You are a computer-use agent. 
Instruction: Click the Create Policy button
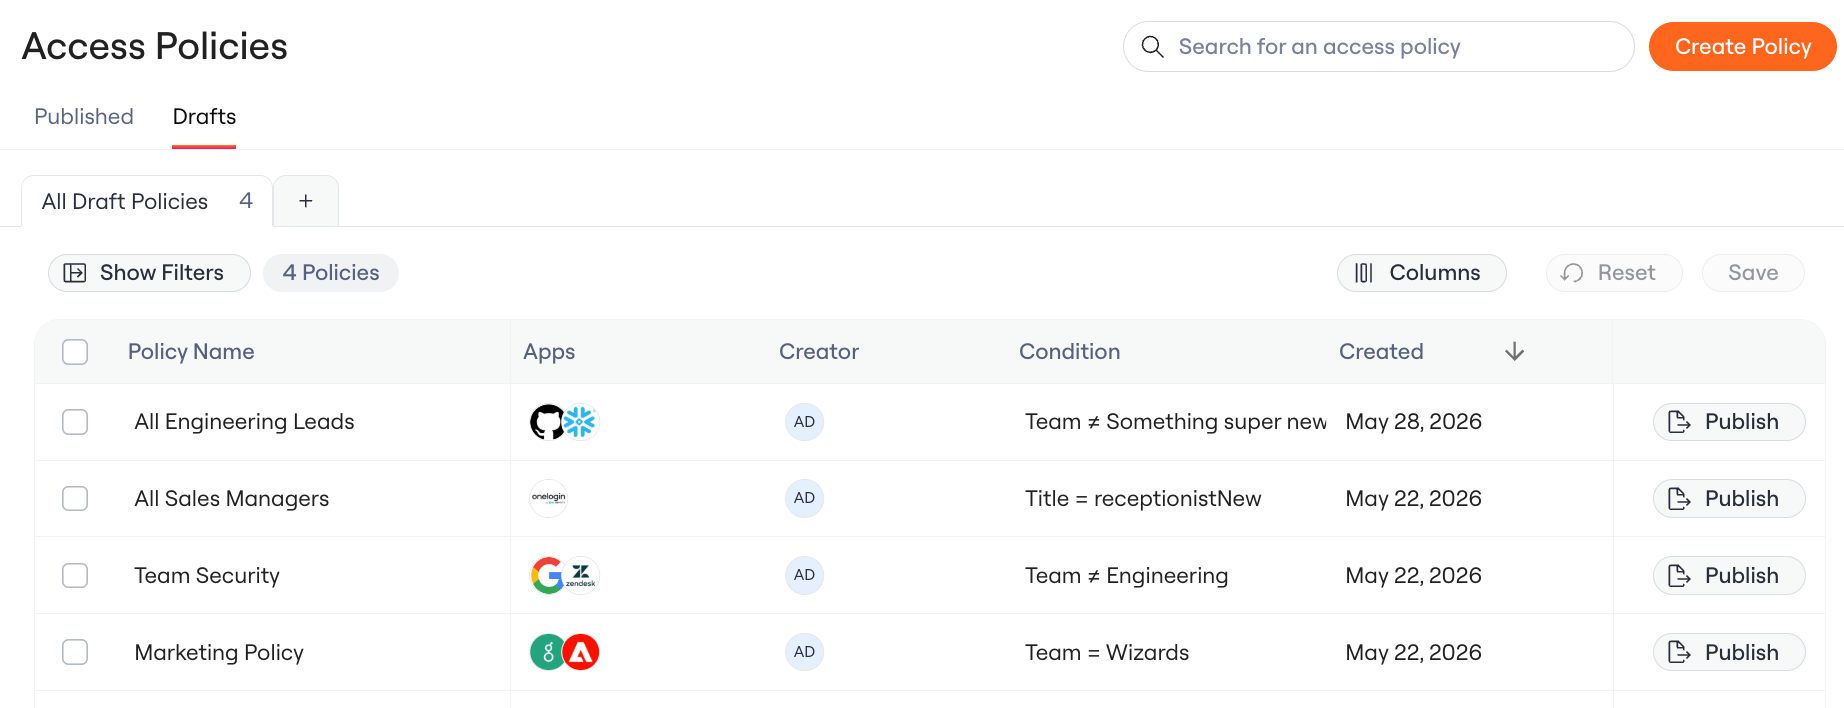pyautogui.click(x=1742, y=47)
